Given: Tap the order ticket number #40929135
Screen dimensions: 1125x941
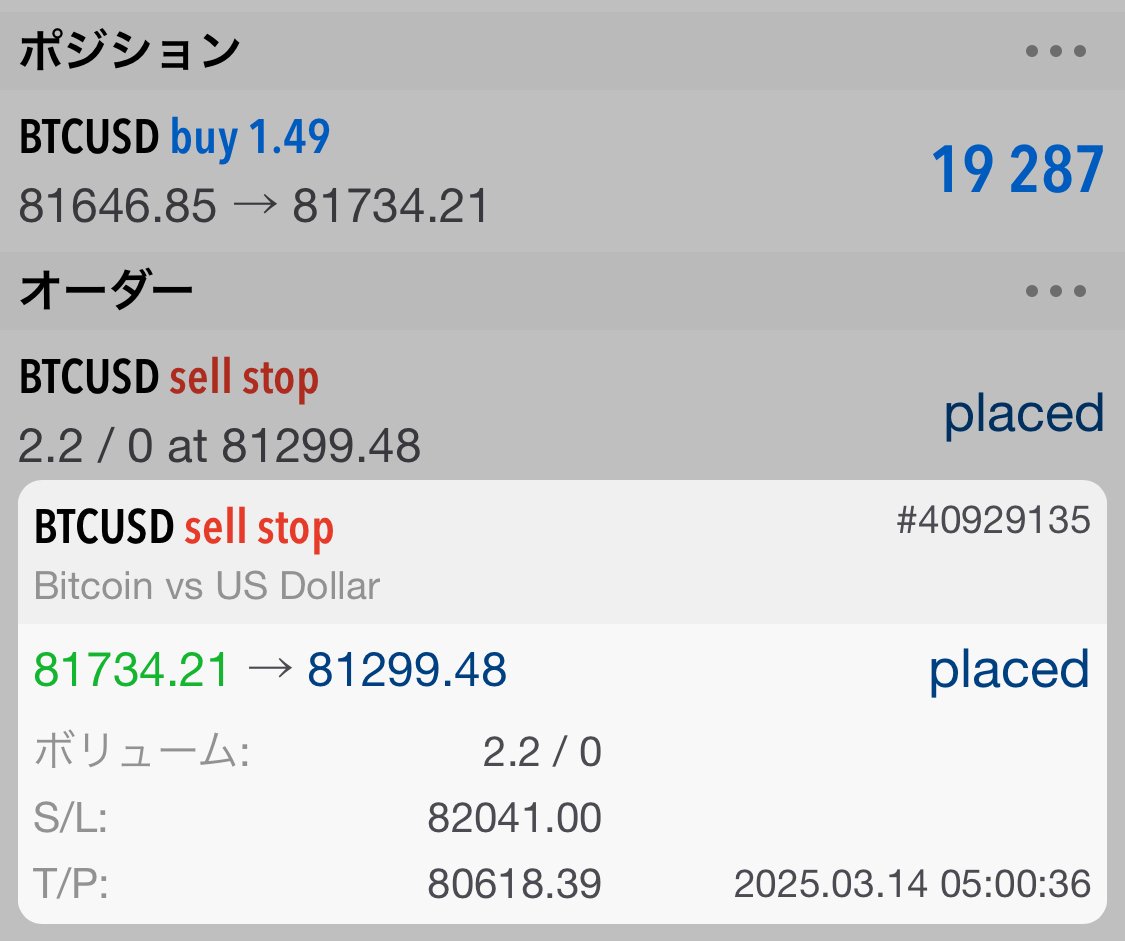Looking at the screenshot, I should [x=992, y=520].
